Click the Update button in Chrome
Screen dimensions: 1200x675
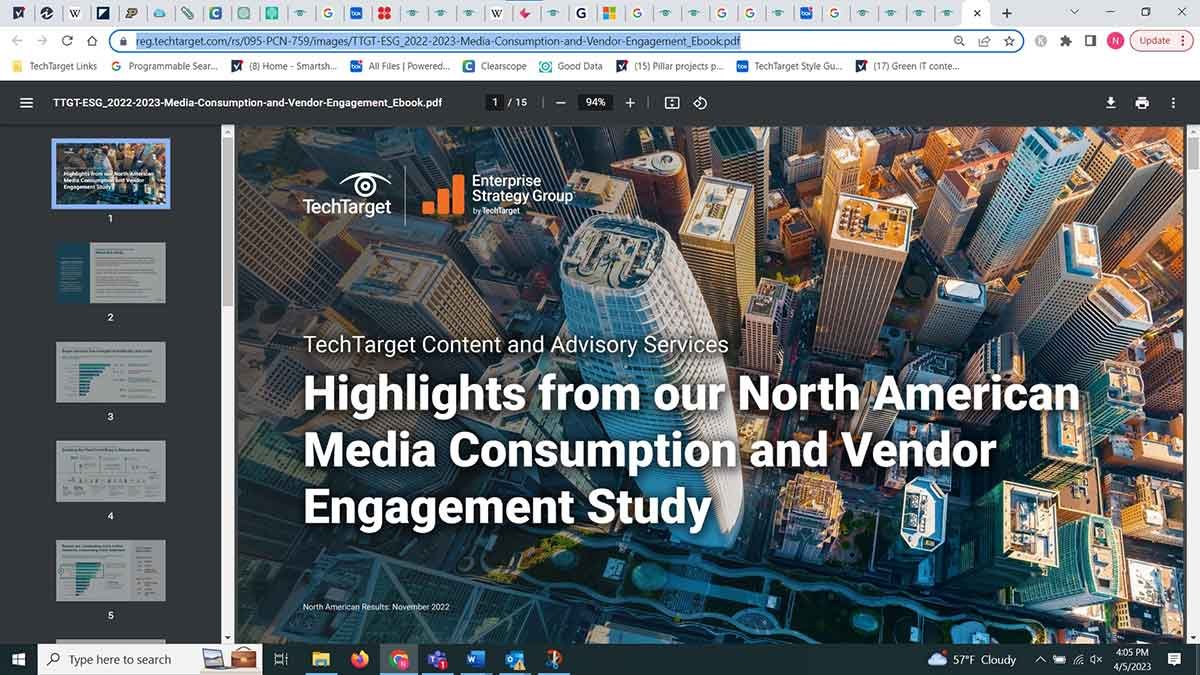(1160, 41)
